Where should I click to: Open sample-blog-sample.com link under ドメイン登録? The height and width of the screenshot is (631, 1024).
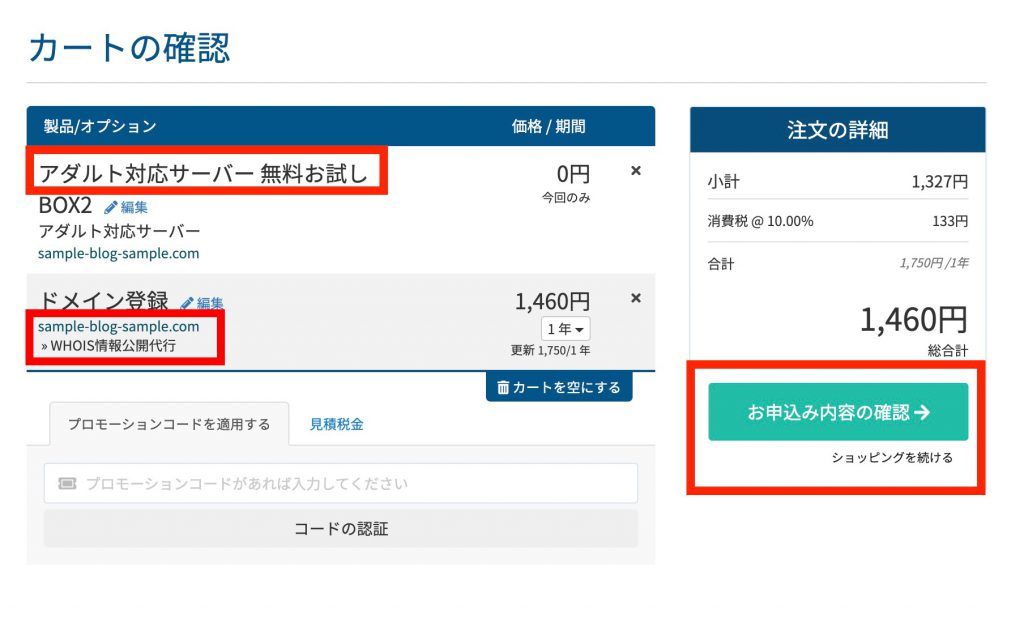coord(118,326)
